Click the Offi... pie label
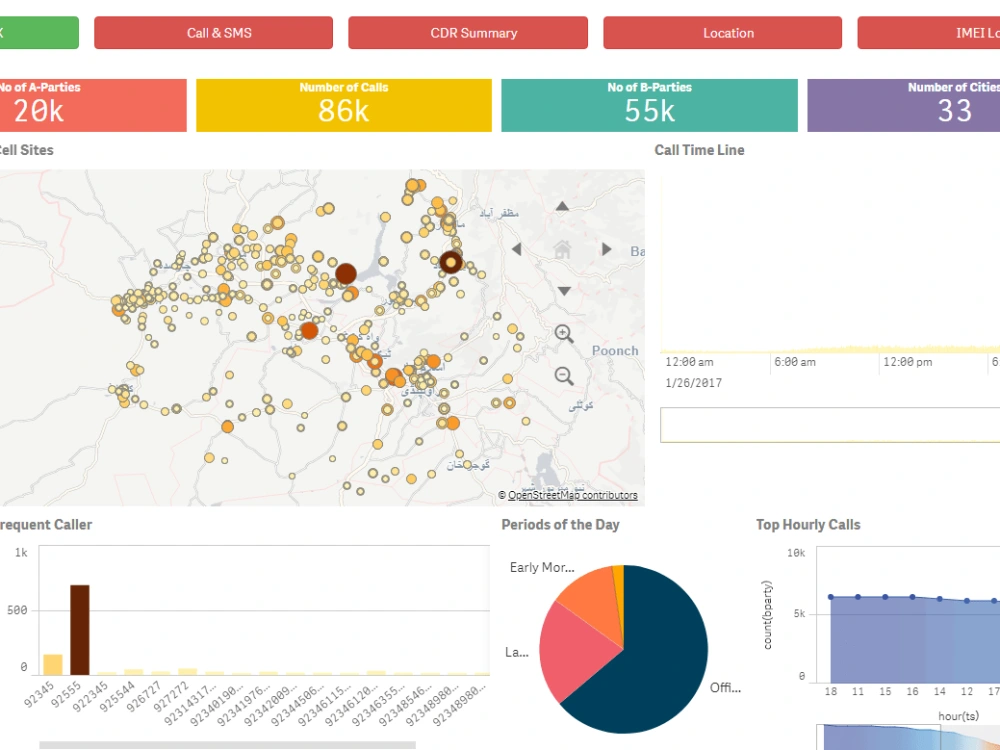This screenshot has width=1000, height=750. click(x=725, y=688)
